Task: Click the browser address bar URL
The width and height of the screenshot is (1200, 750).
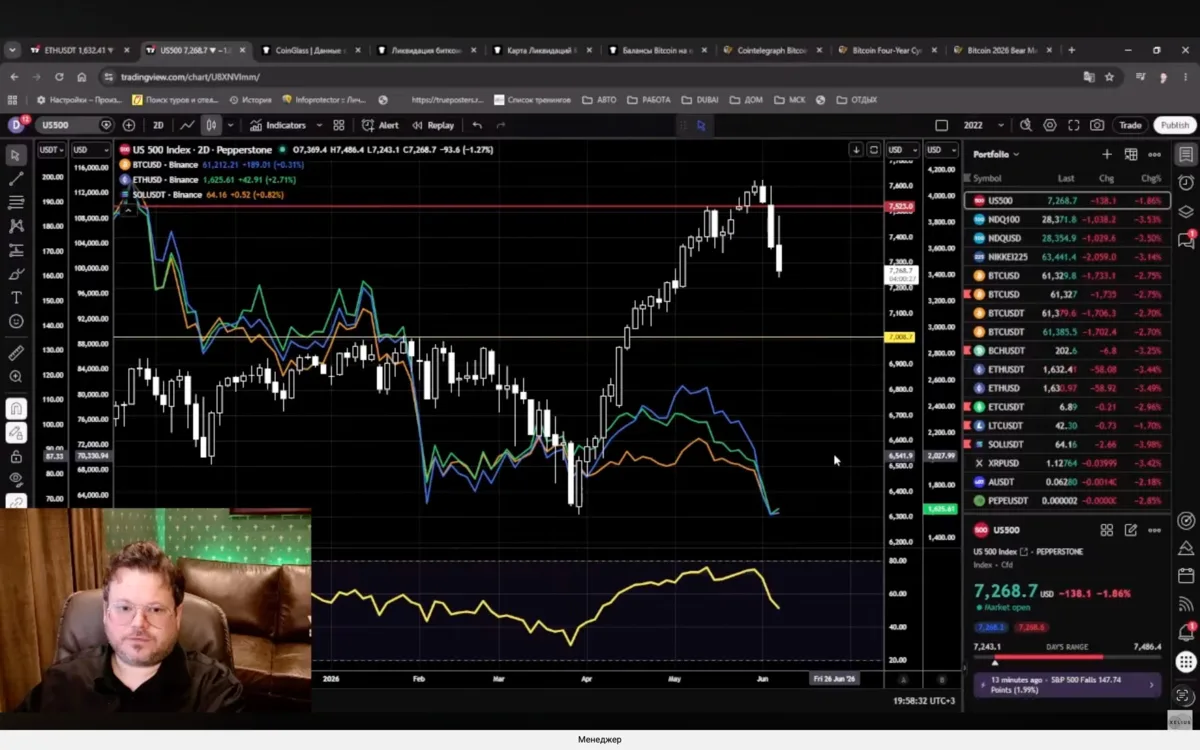Action: point(190,76)
